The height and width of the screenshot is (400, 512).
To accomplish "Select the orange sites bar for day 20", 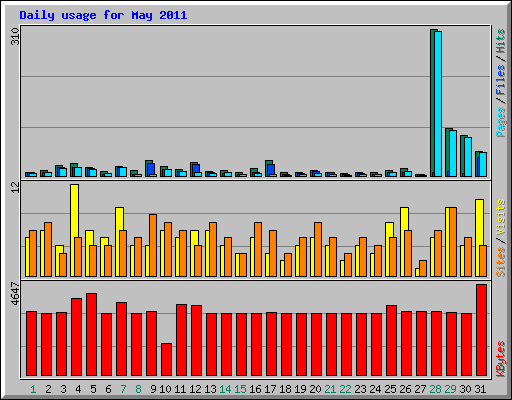I will [318, 249].
